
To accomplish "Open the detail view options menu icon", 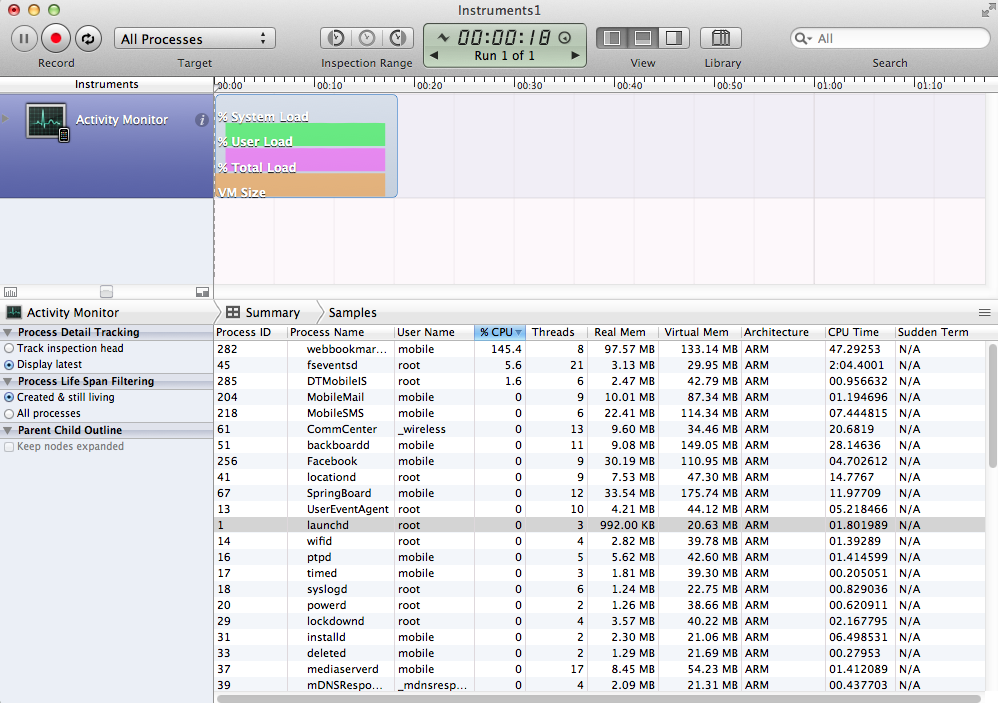I will click(985, 312).
